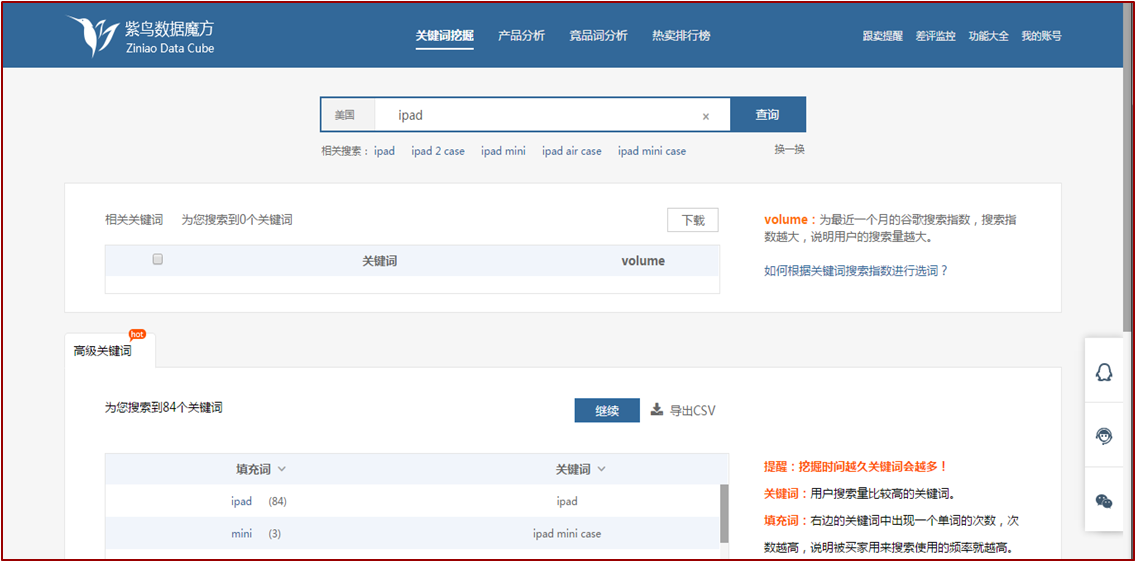Open the keyword selection help link

(855, 270)
